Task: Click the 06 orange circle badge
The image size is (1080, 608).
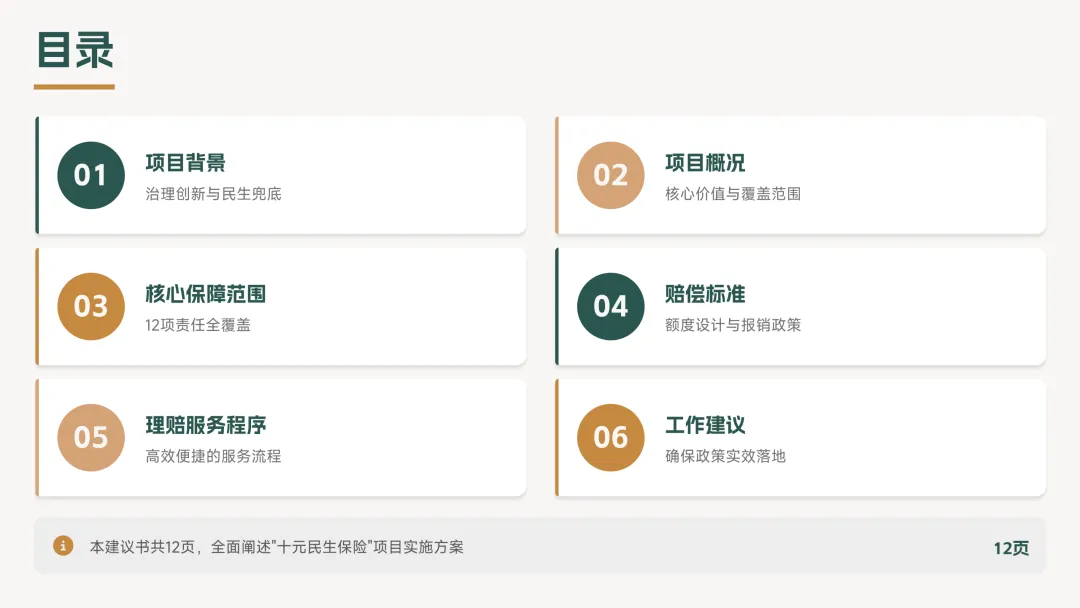Action: (x=610, y=437)
